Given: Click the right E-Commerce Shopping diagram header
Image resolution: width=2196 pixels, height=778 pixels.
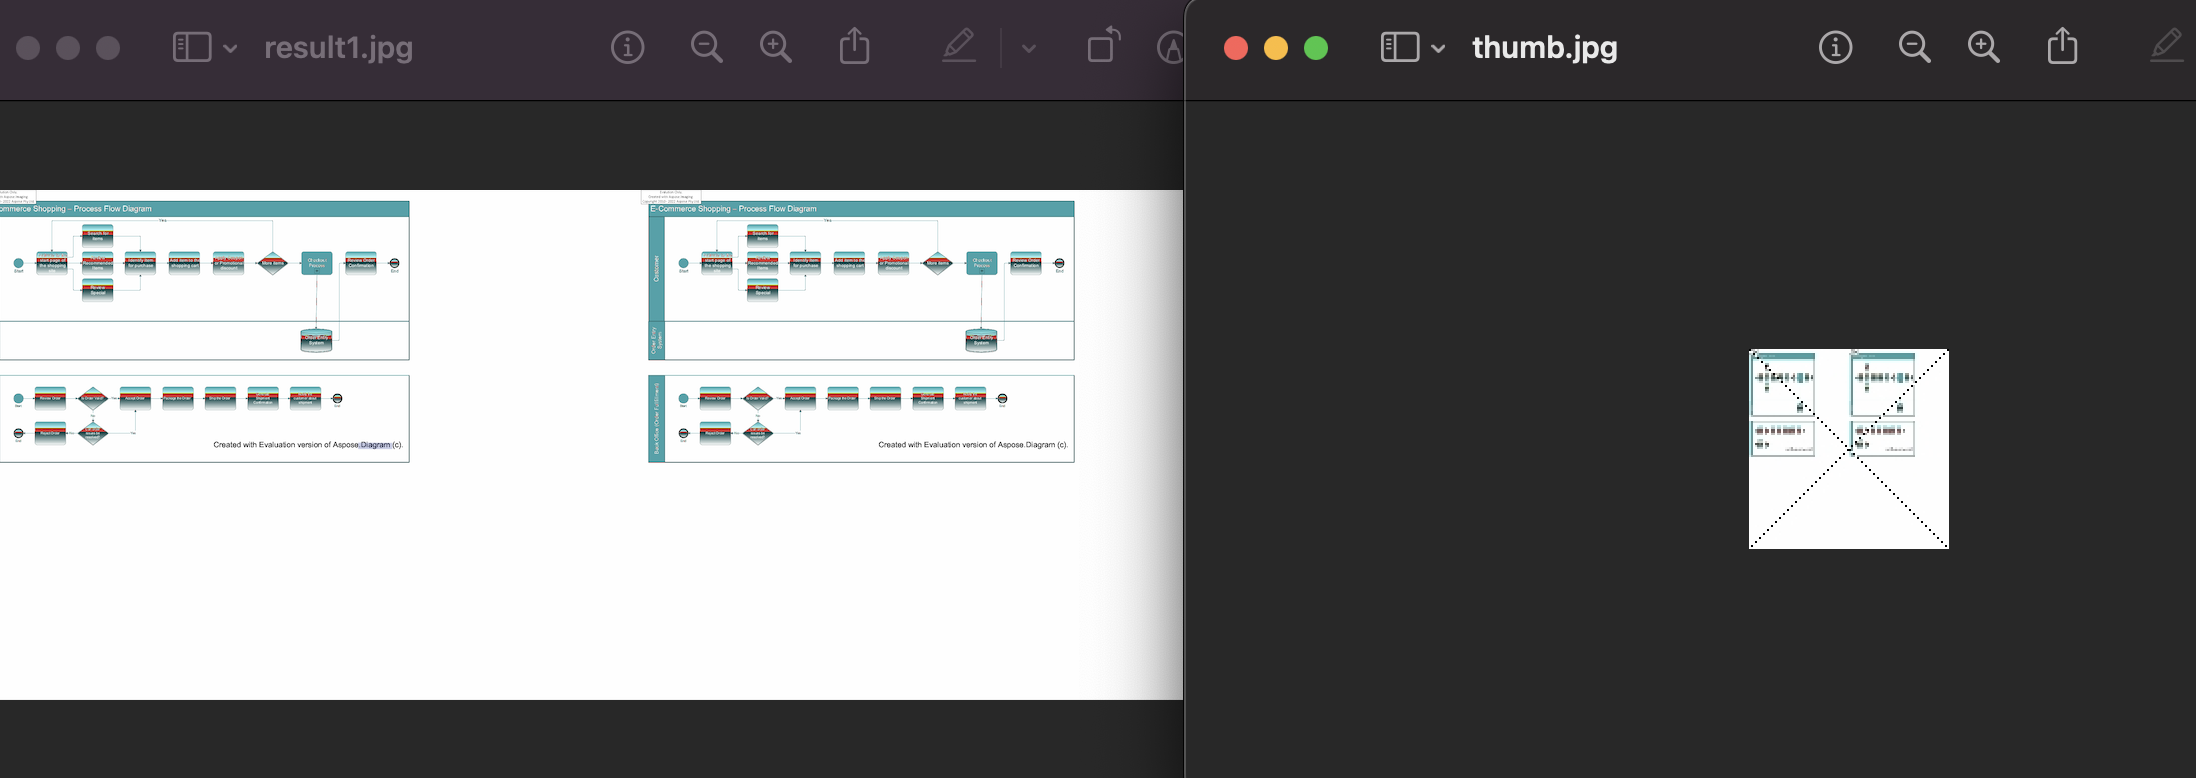Looking at the screenshot, I should (862, 209).
